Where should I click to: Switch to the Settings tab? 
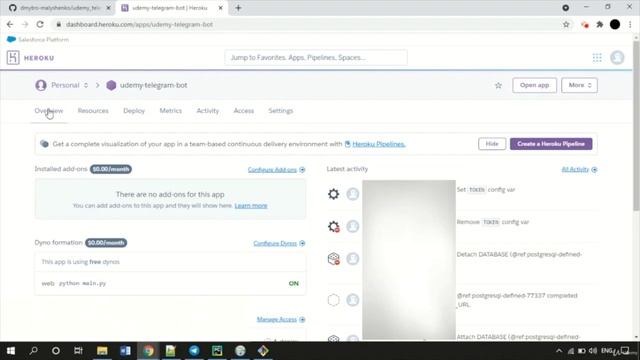point(281,111)
